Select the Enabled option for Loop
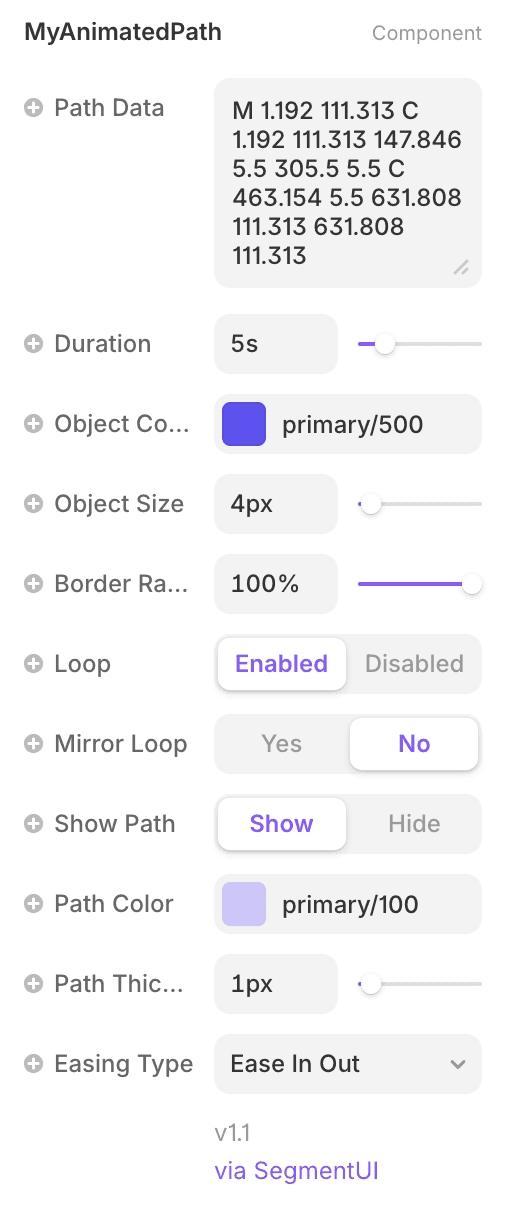This screenshot has width=508, height=1230. tap(282, 664)
